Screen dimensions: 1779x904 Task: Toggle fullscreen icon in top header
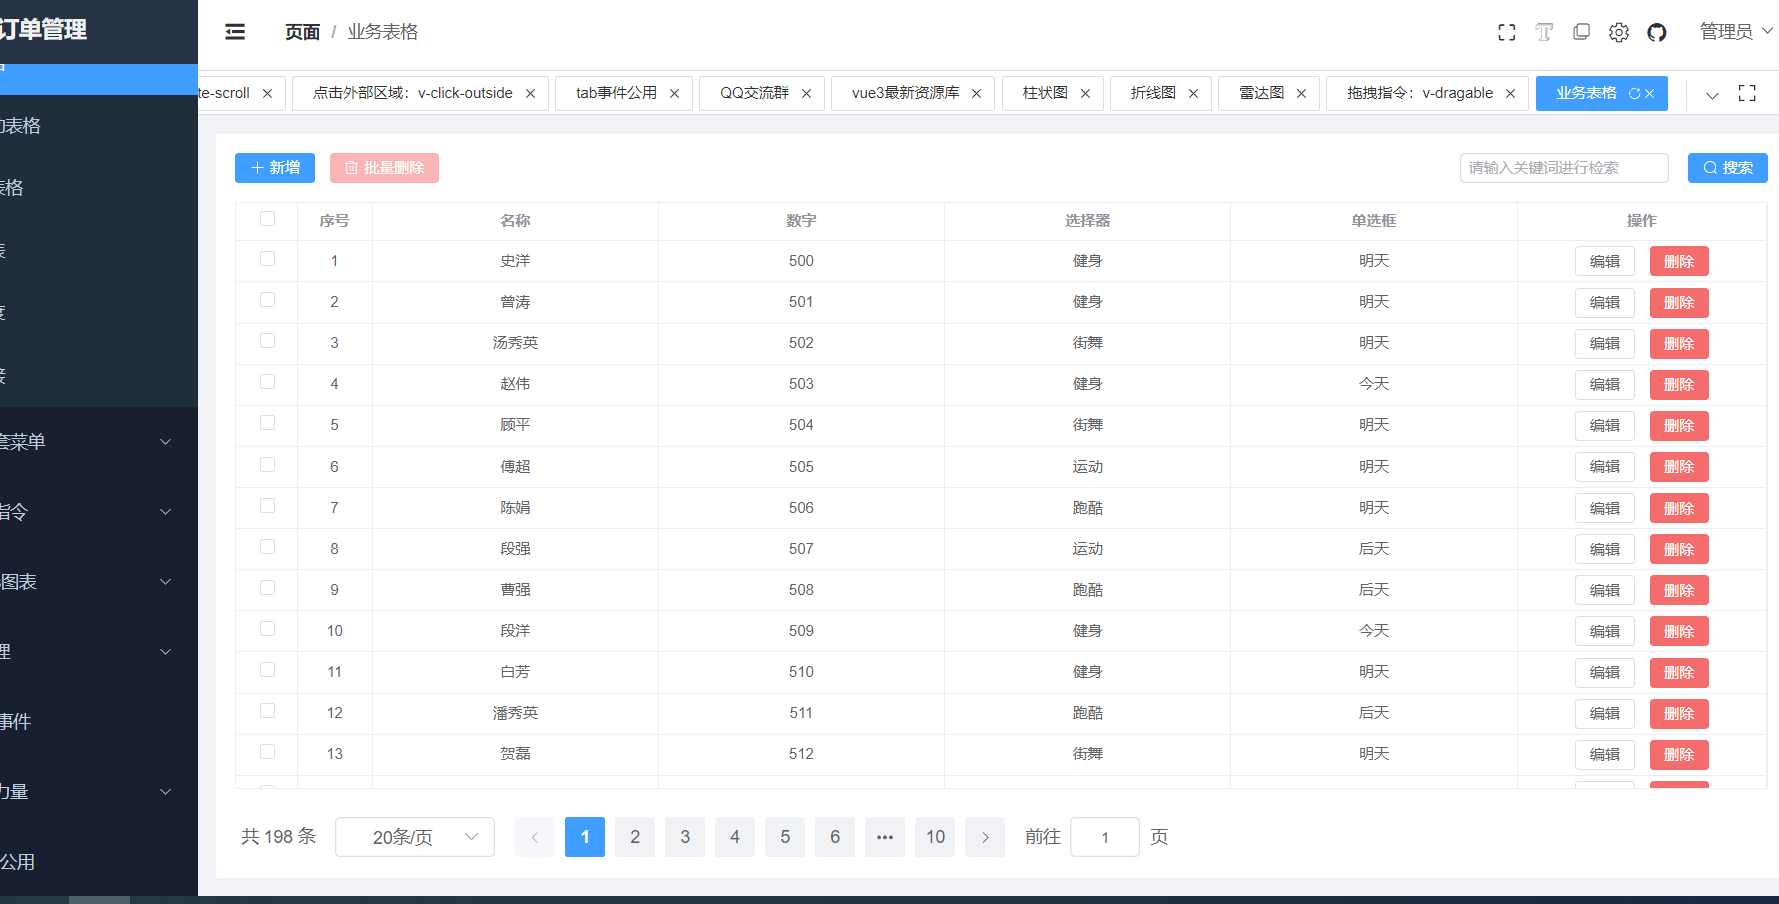click(1507, 32)
